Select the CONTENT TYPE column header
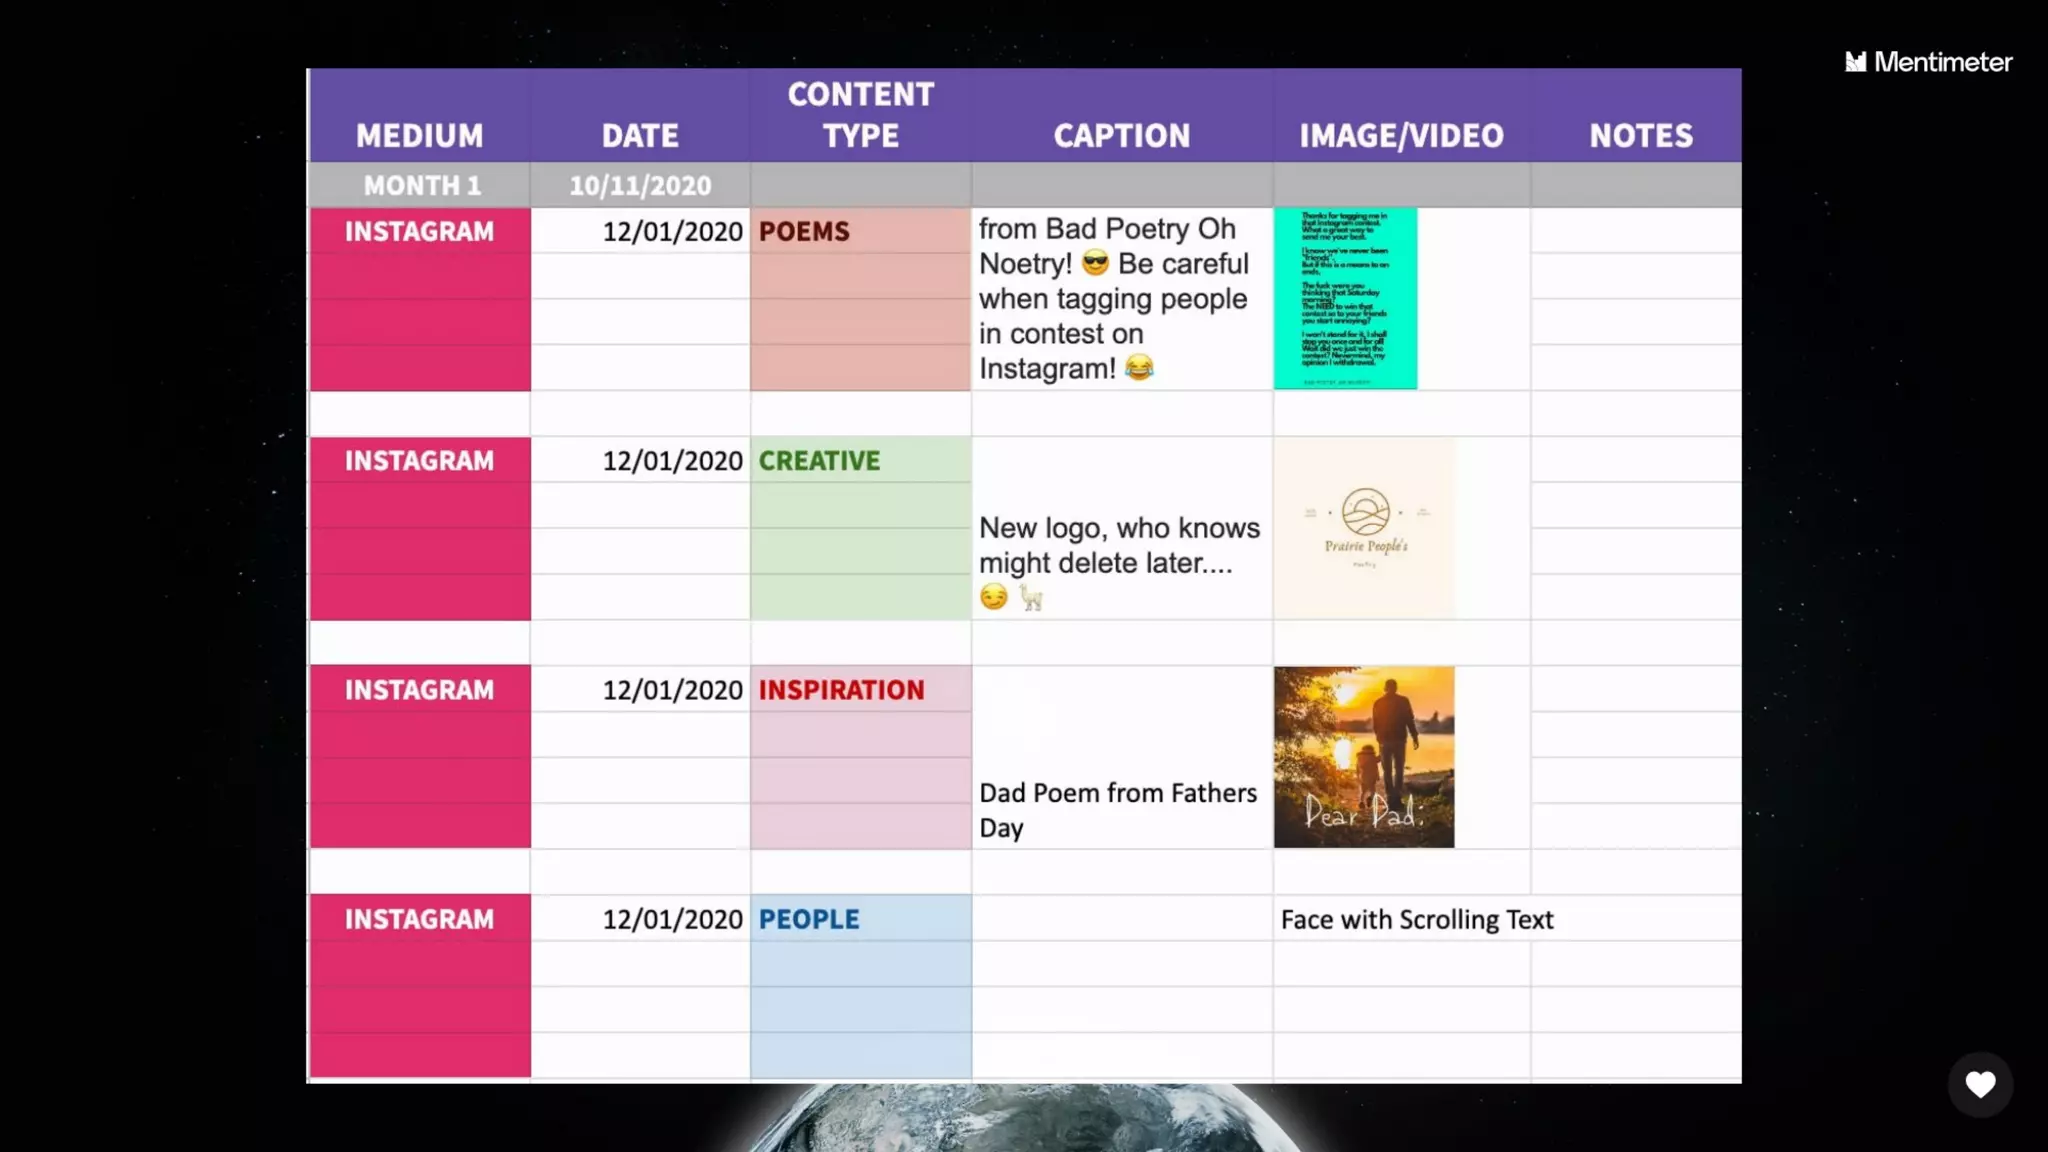 coord(860,114)
